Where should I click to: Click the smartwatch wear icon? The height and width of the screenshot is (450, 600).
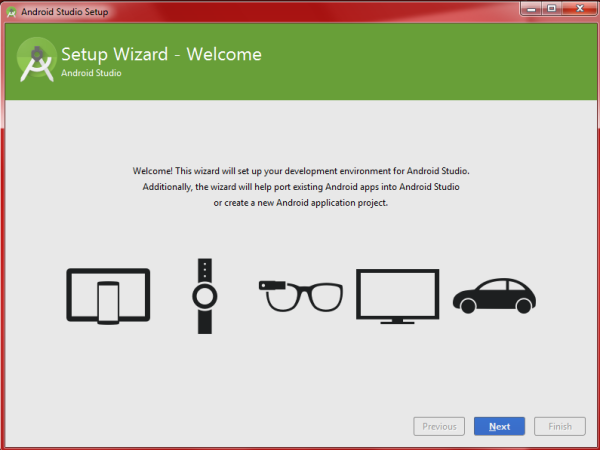click(x=205, y=296)
